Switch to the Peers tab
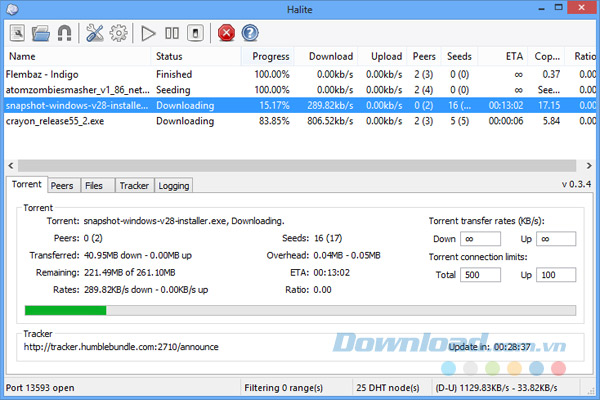Image resolution: width=600 pixels, height=400 pixels. pos(62,186)
